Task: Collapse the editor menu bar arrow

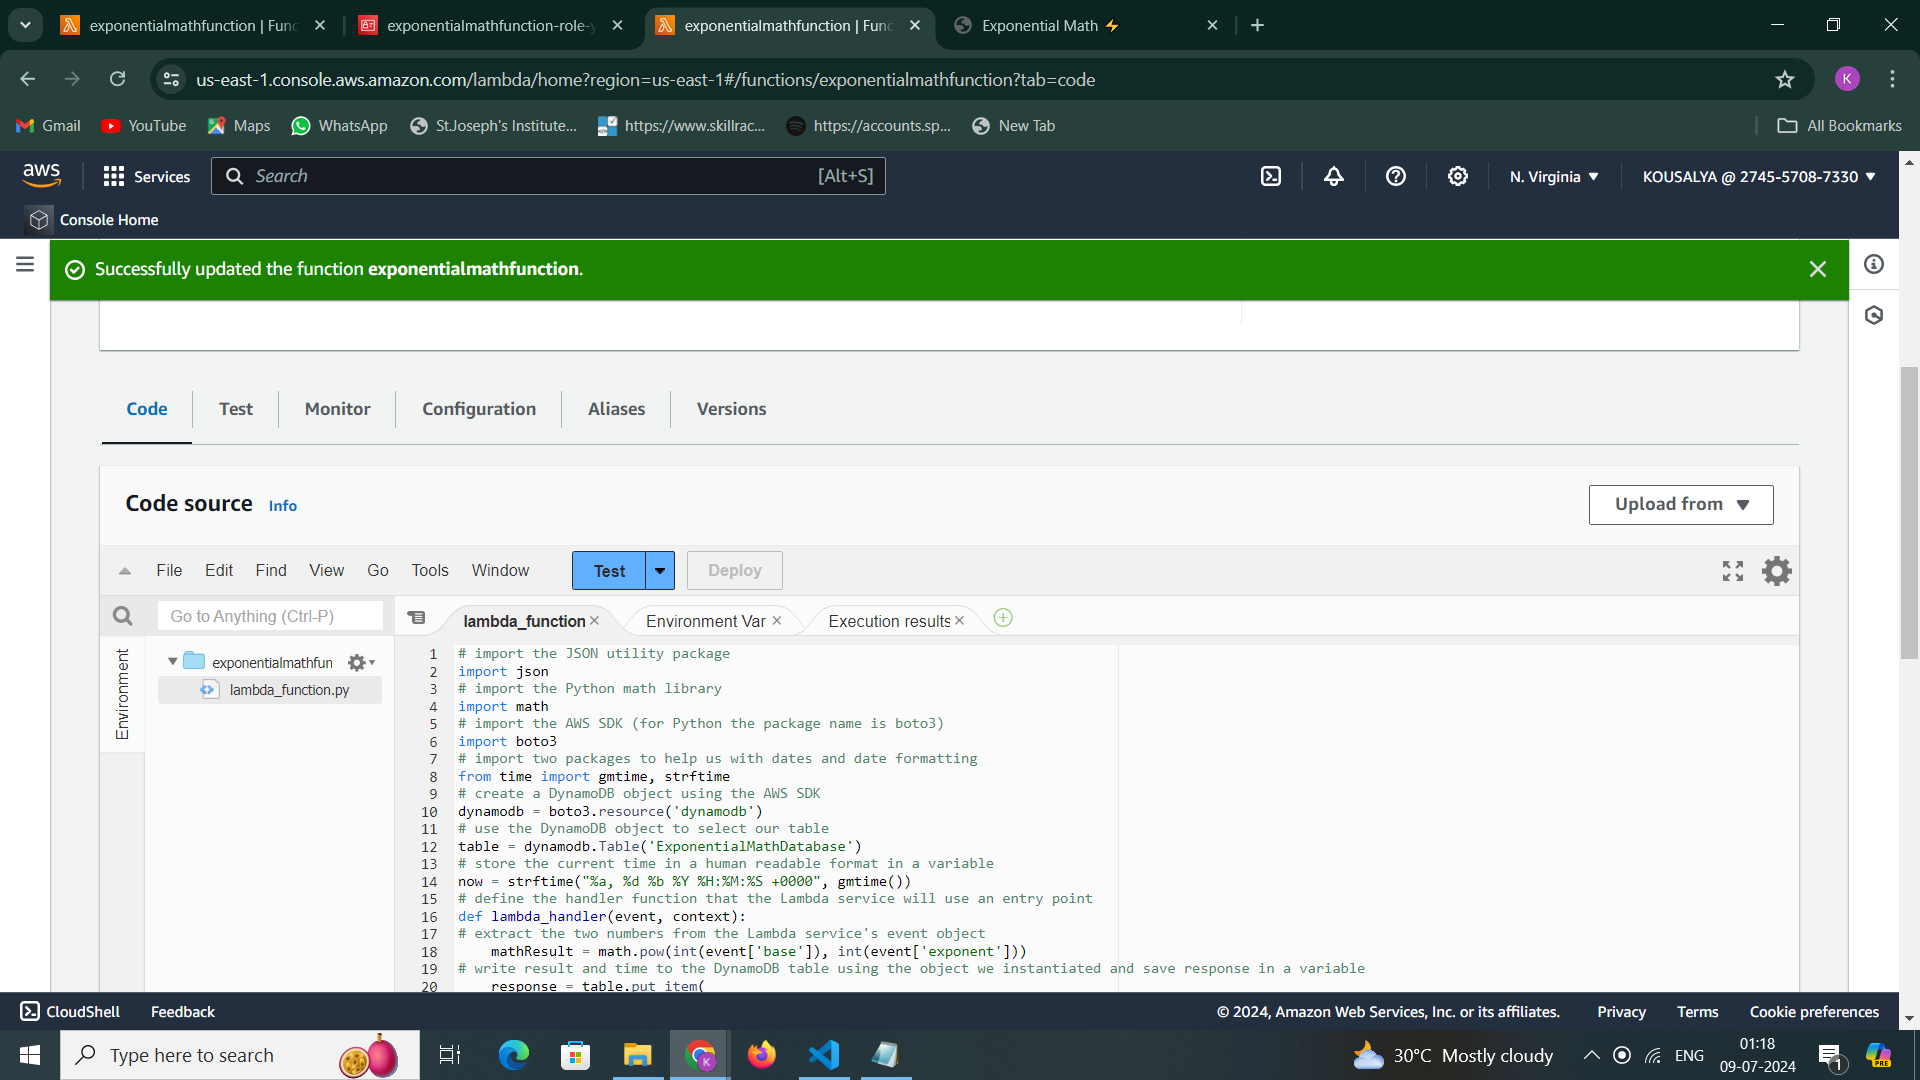Action: click(x=125, y=571)
